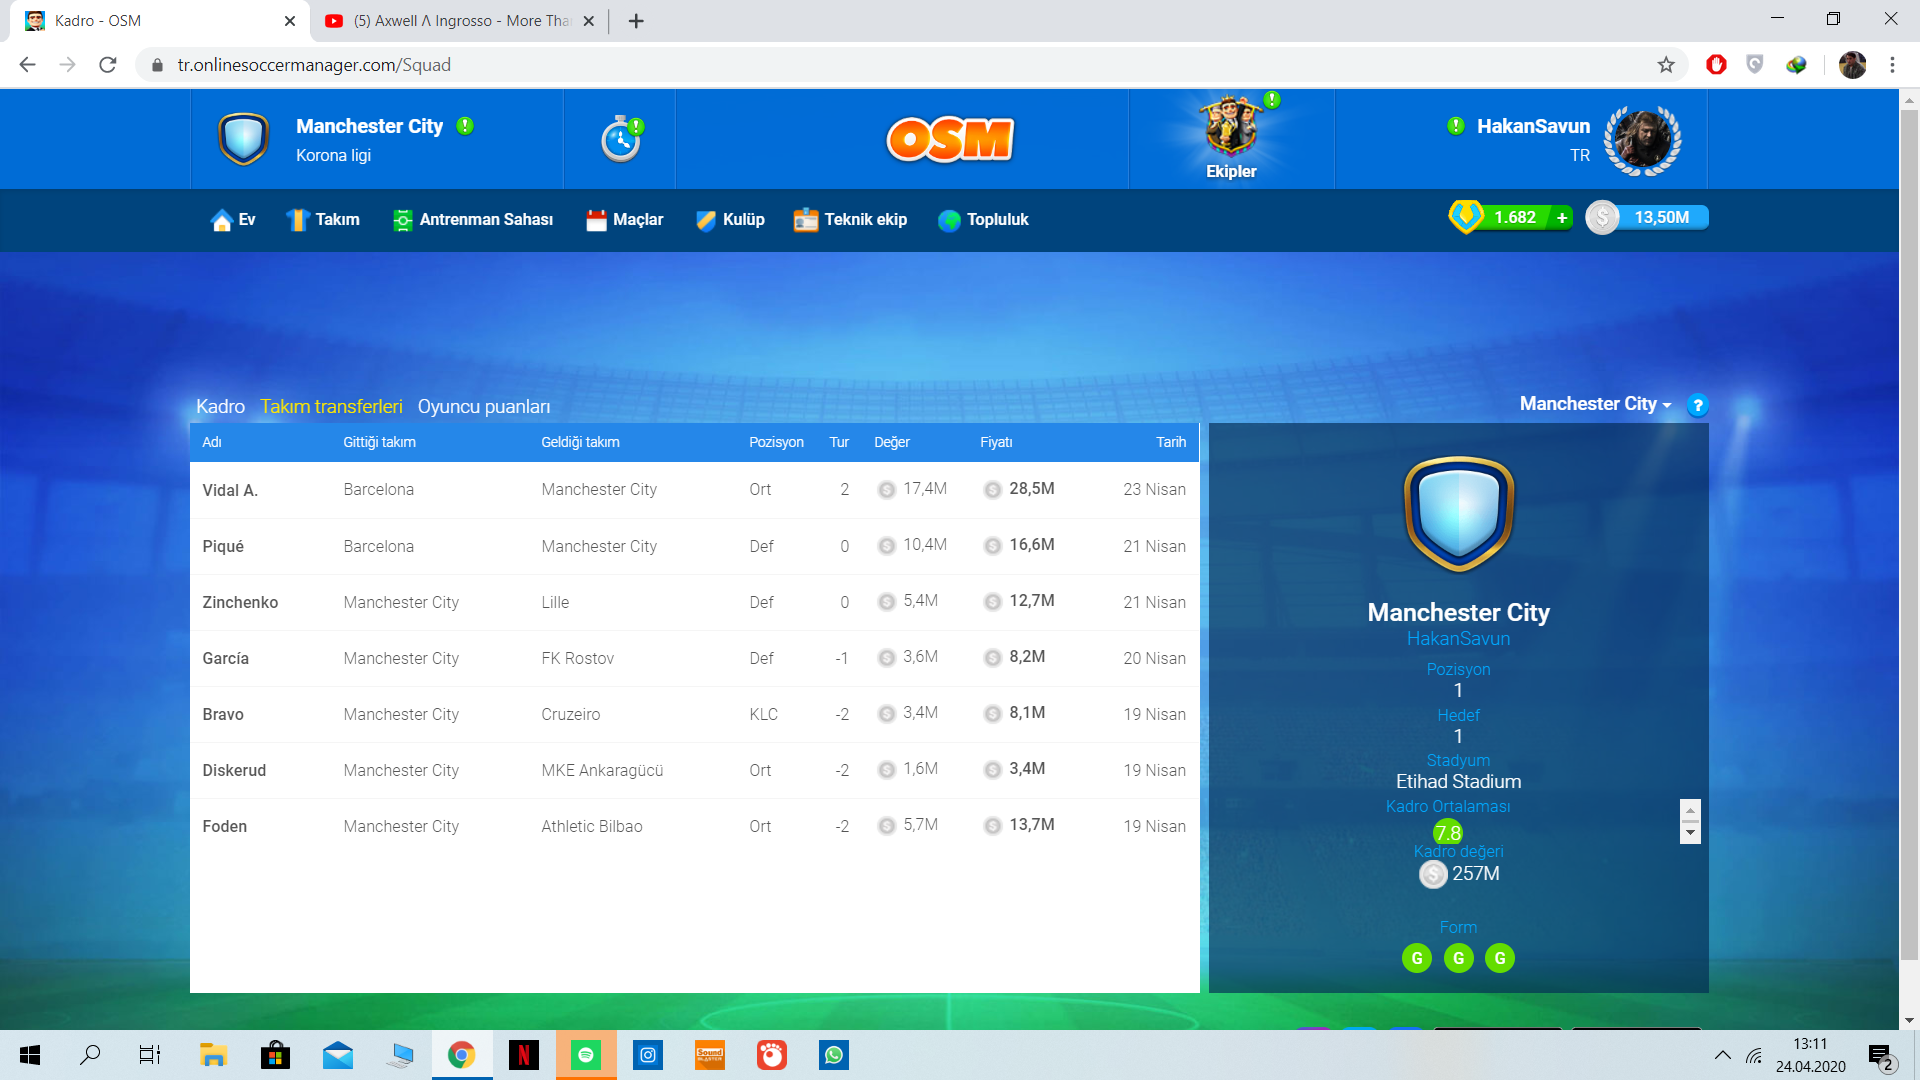
Task: Open Takım menu
Action: 323,220
